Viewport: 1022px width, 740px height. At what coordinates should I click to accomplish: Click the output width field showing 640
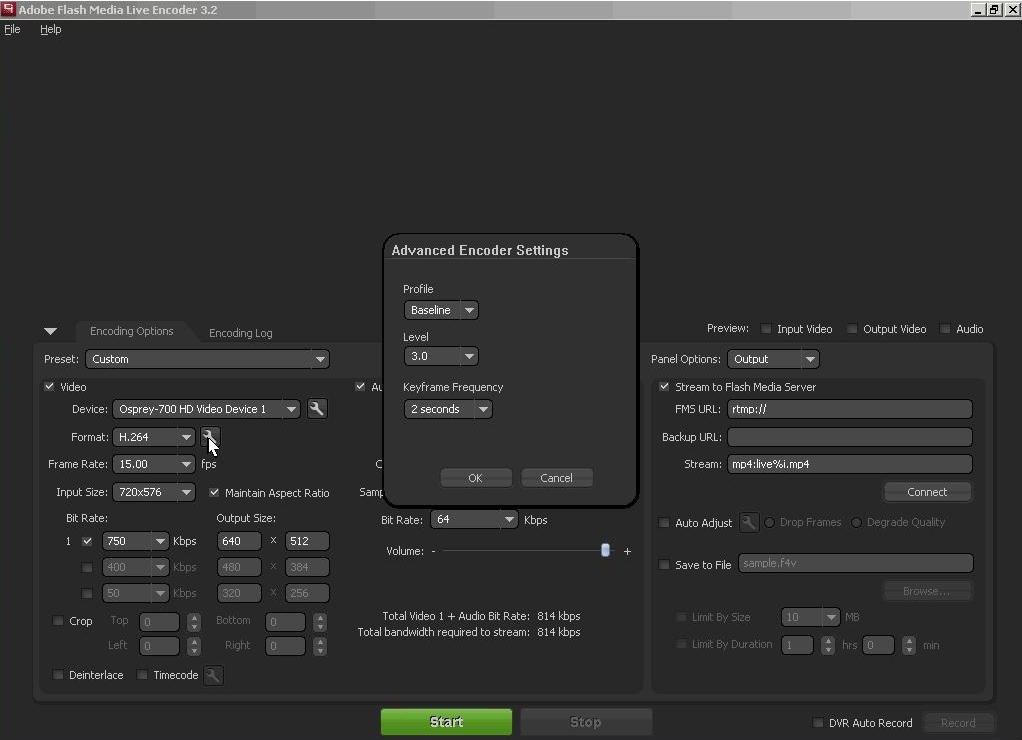pos(239,541)
